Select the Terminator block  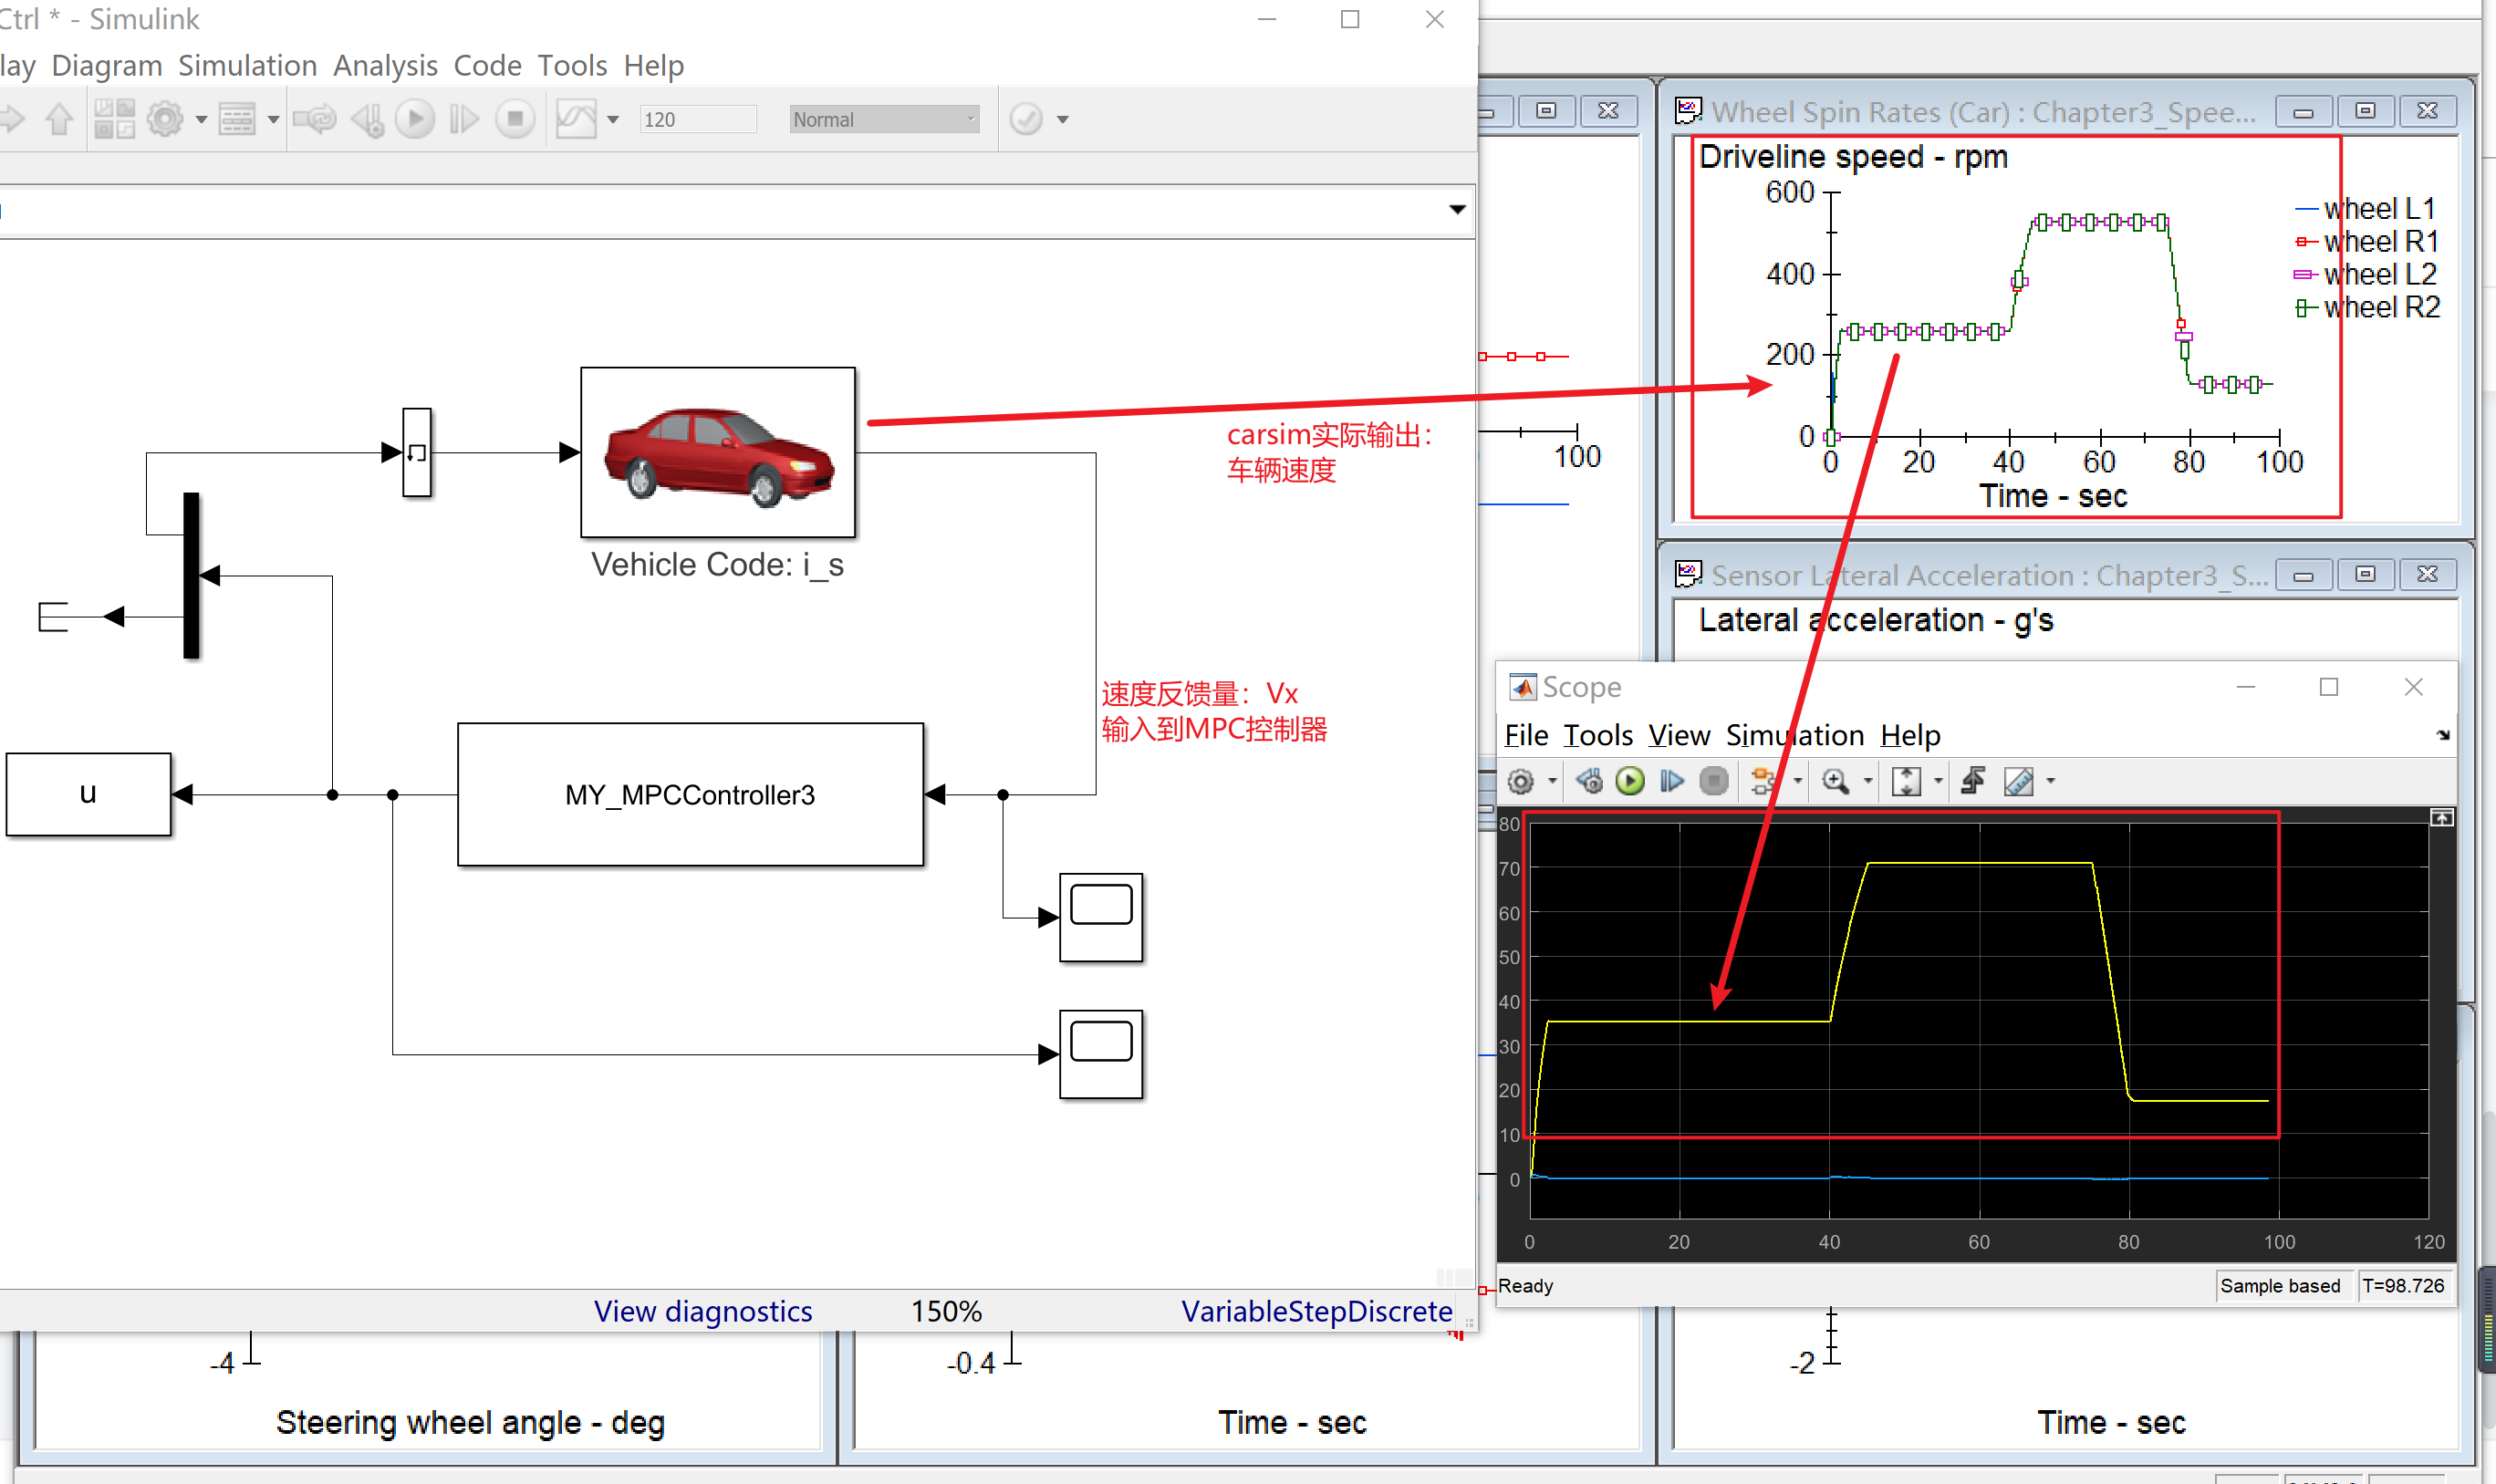point(53,617)
